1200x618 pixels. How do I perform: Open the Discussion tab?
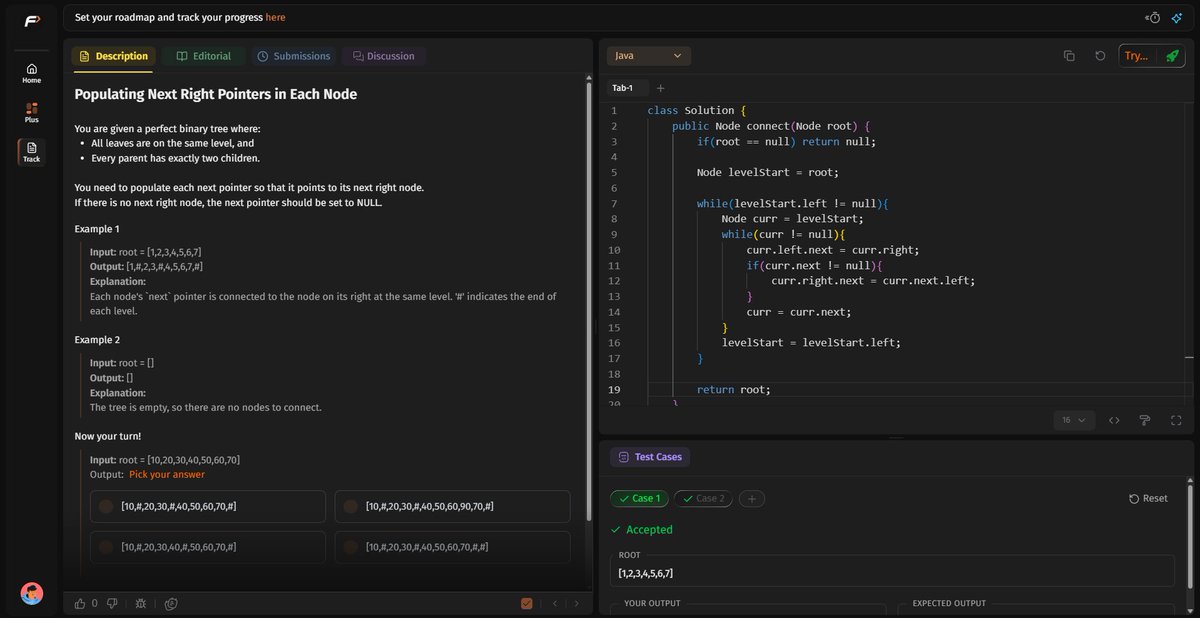(x=384, y=56)
